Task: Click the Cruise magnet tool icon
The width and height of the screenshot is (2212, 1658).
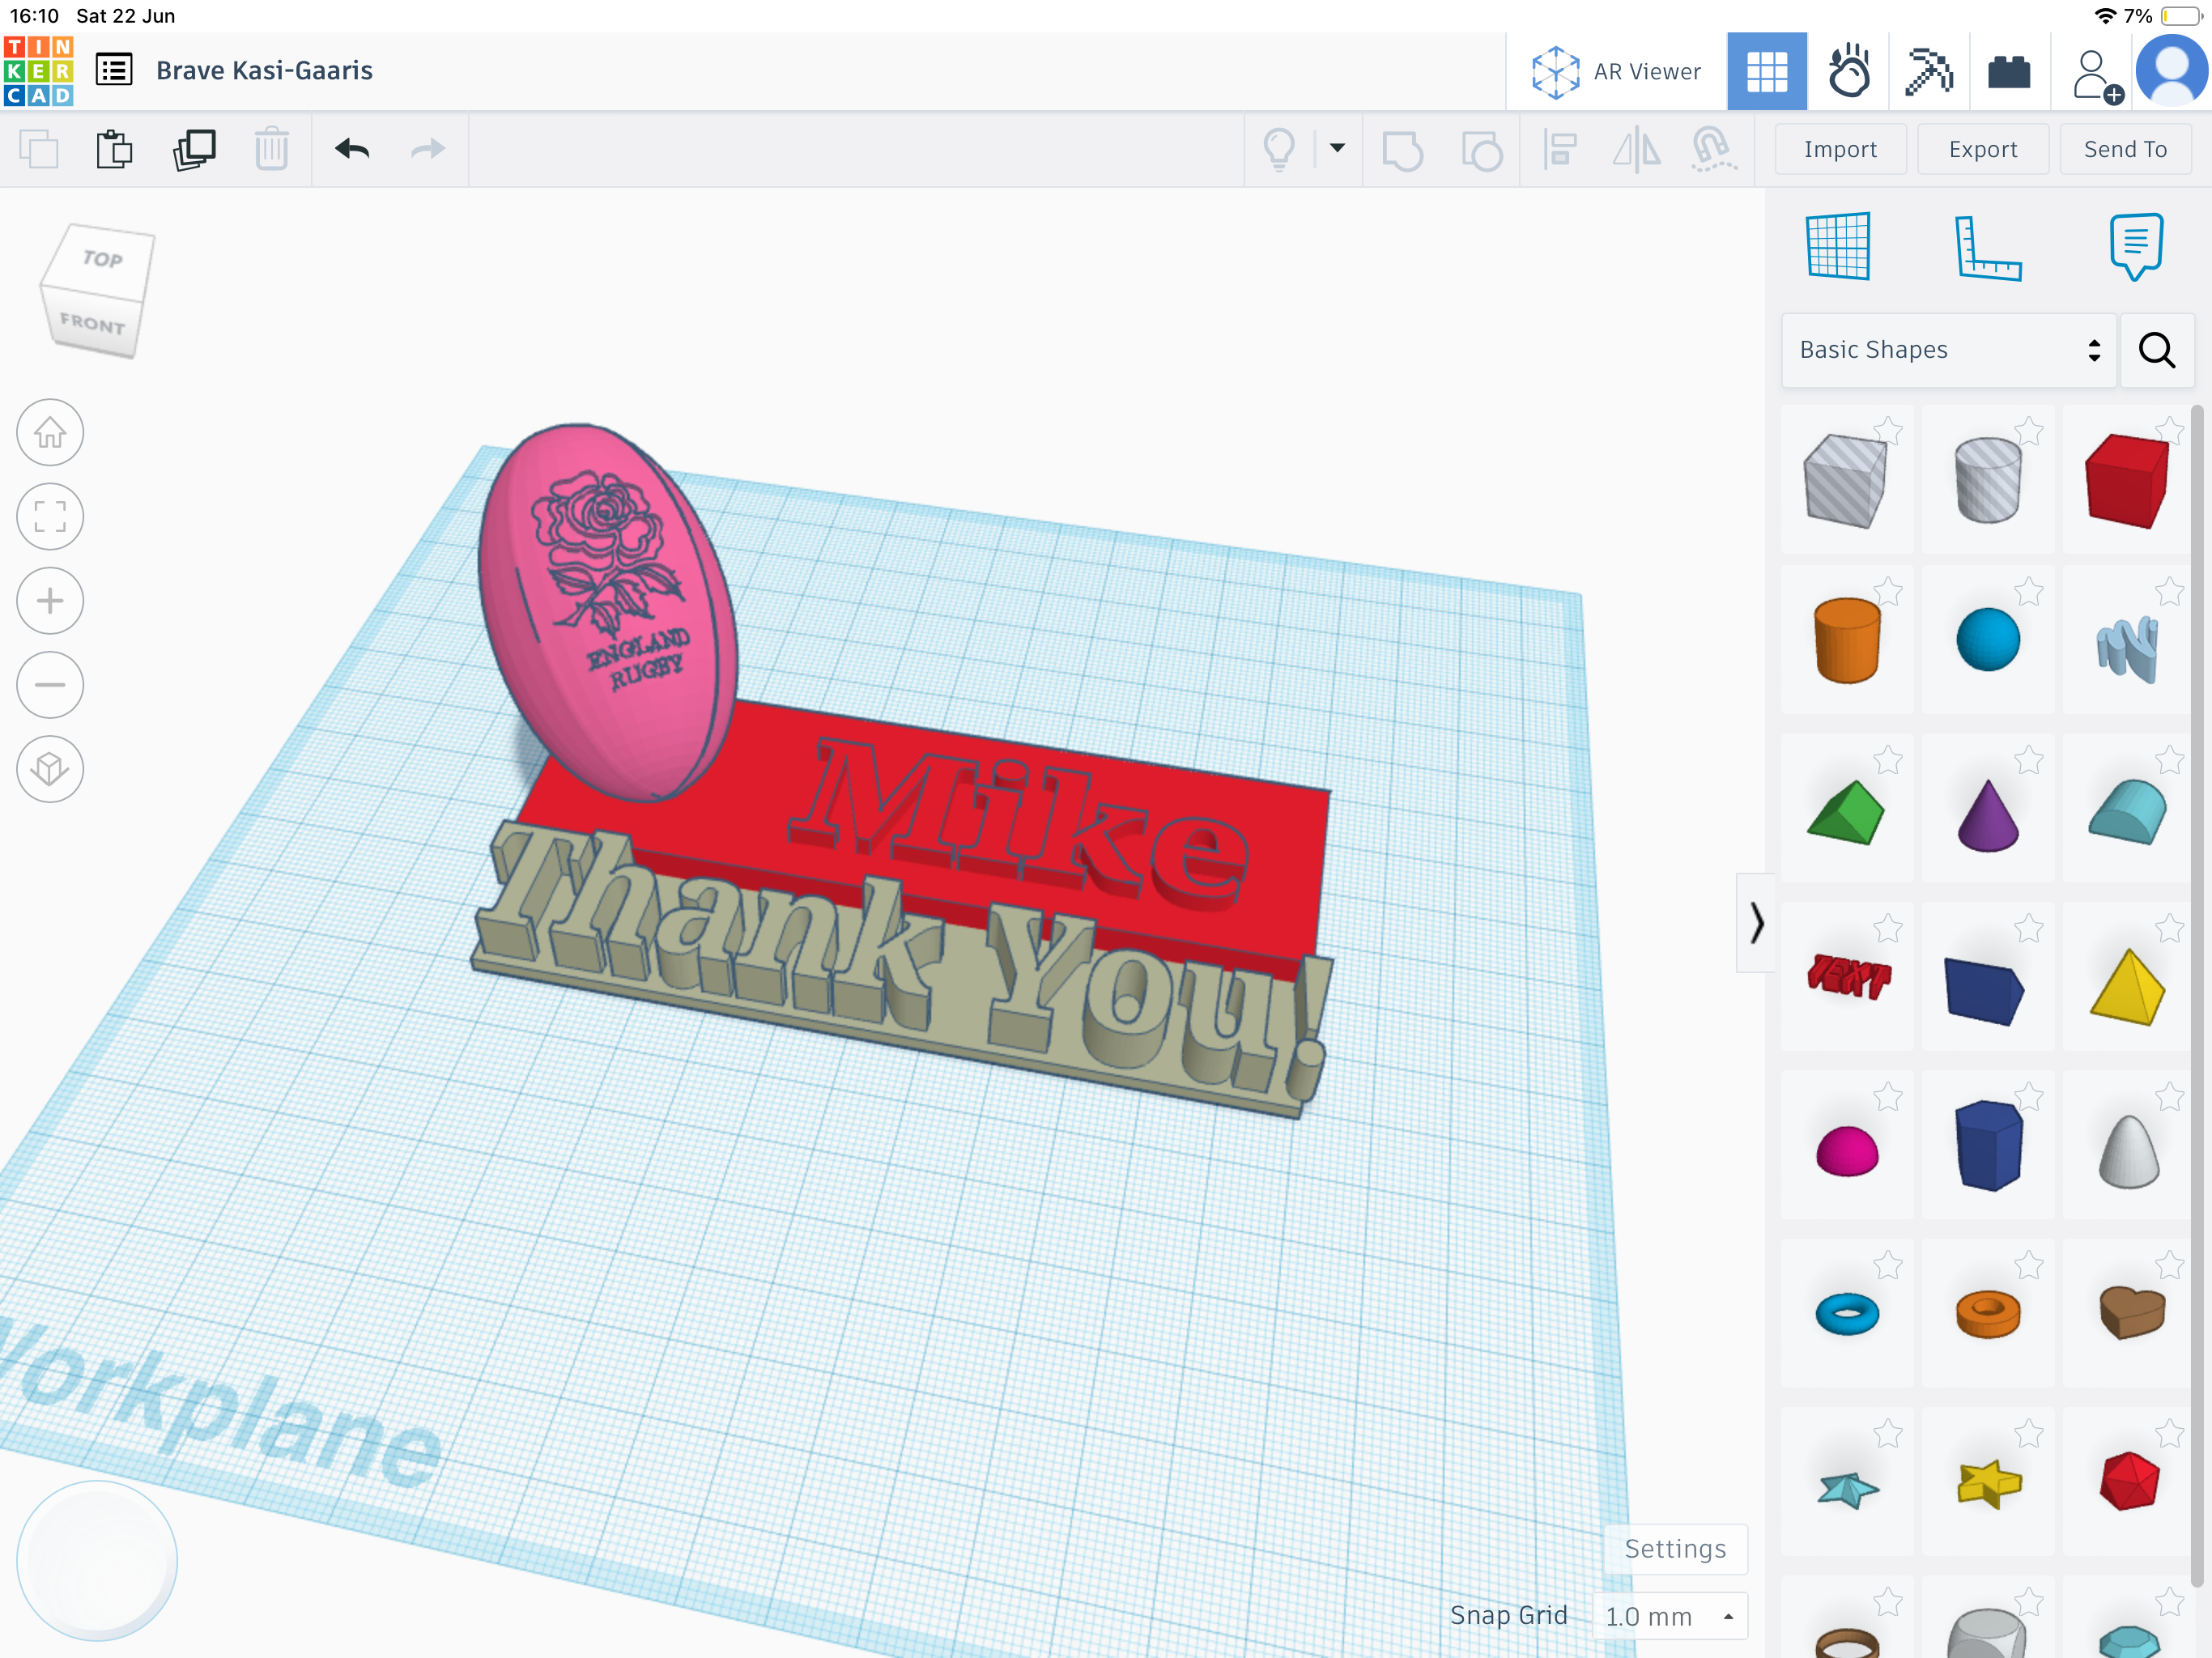Action: [1712, 150]
